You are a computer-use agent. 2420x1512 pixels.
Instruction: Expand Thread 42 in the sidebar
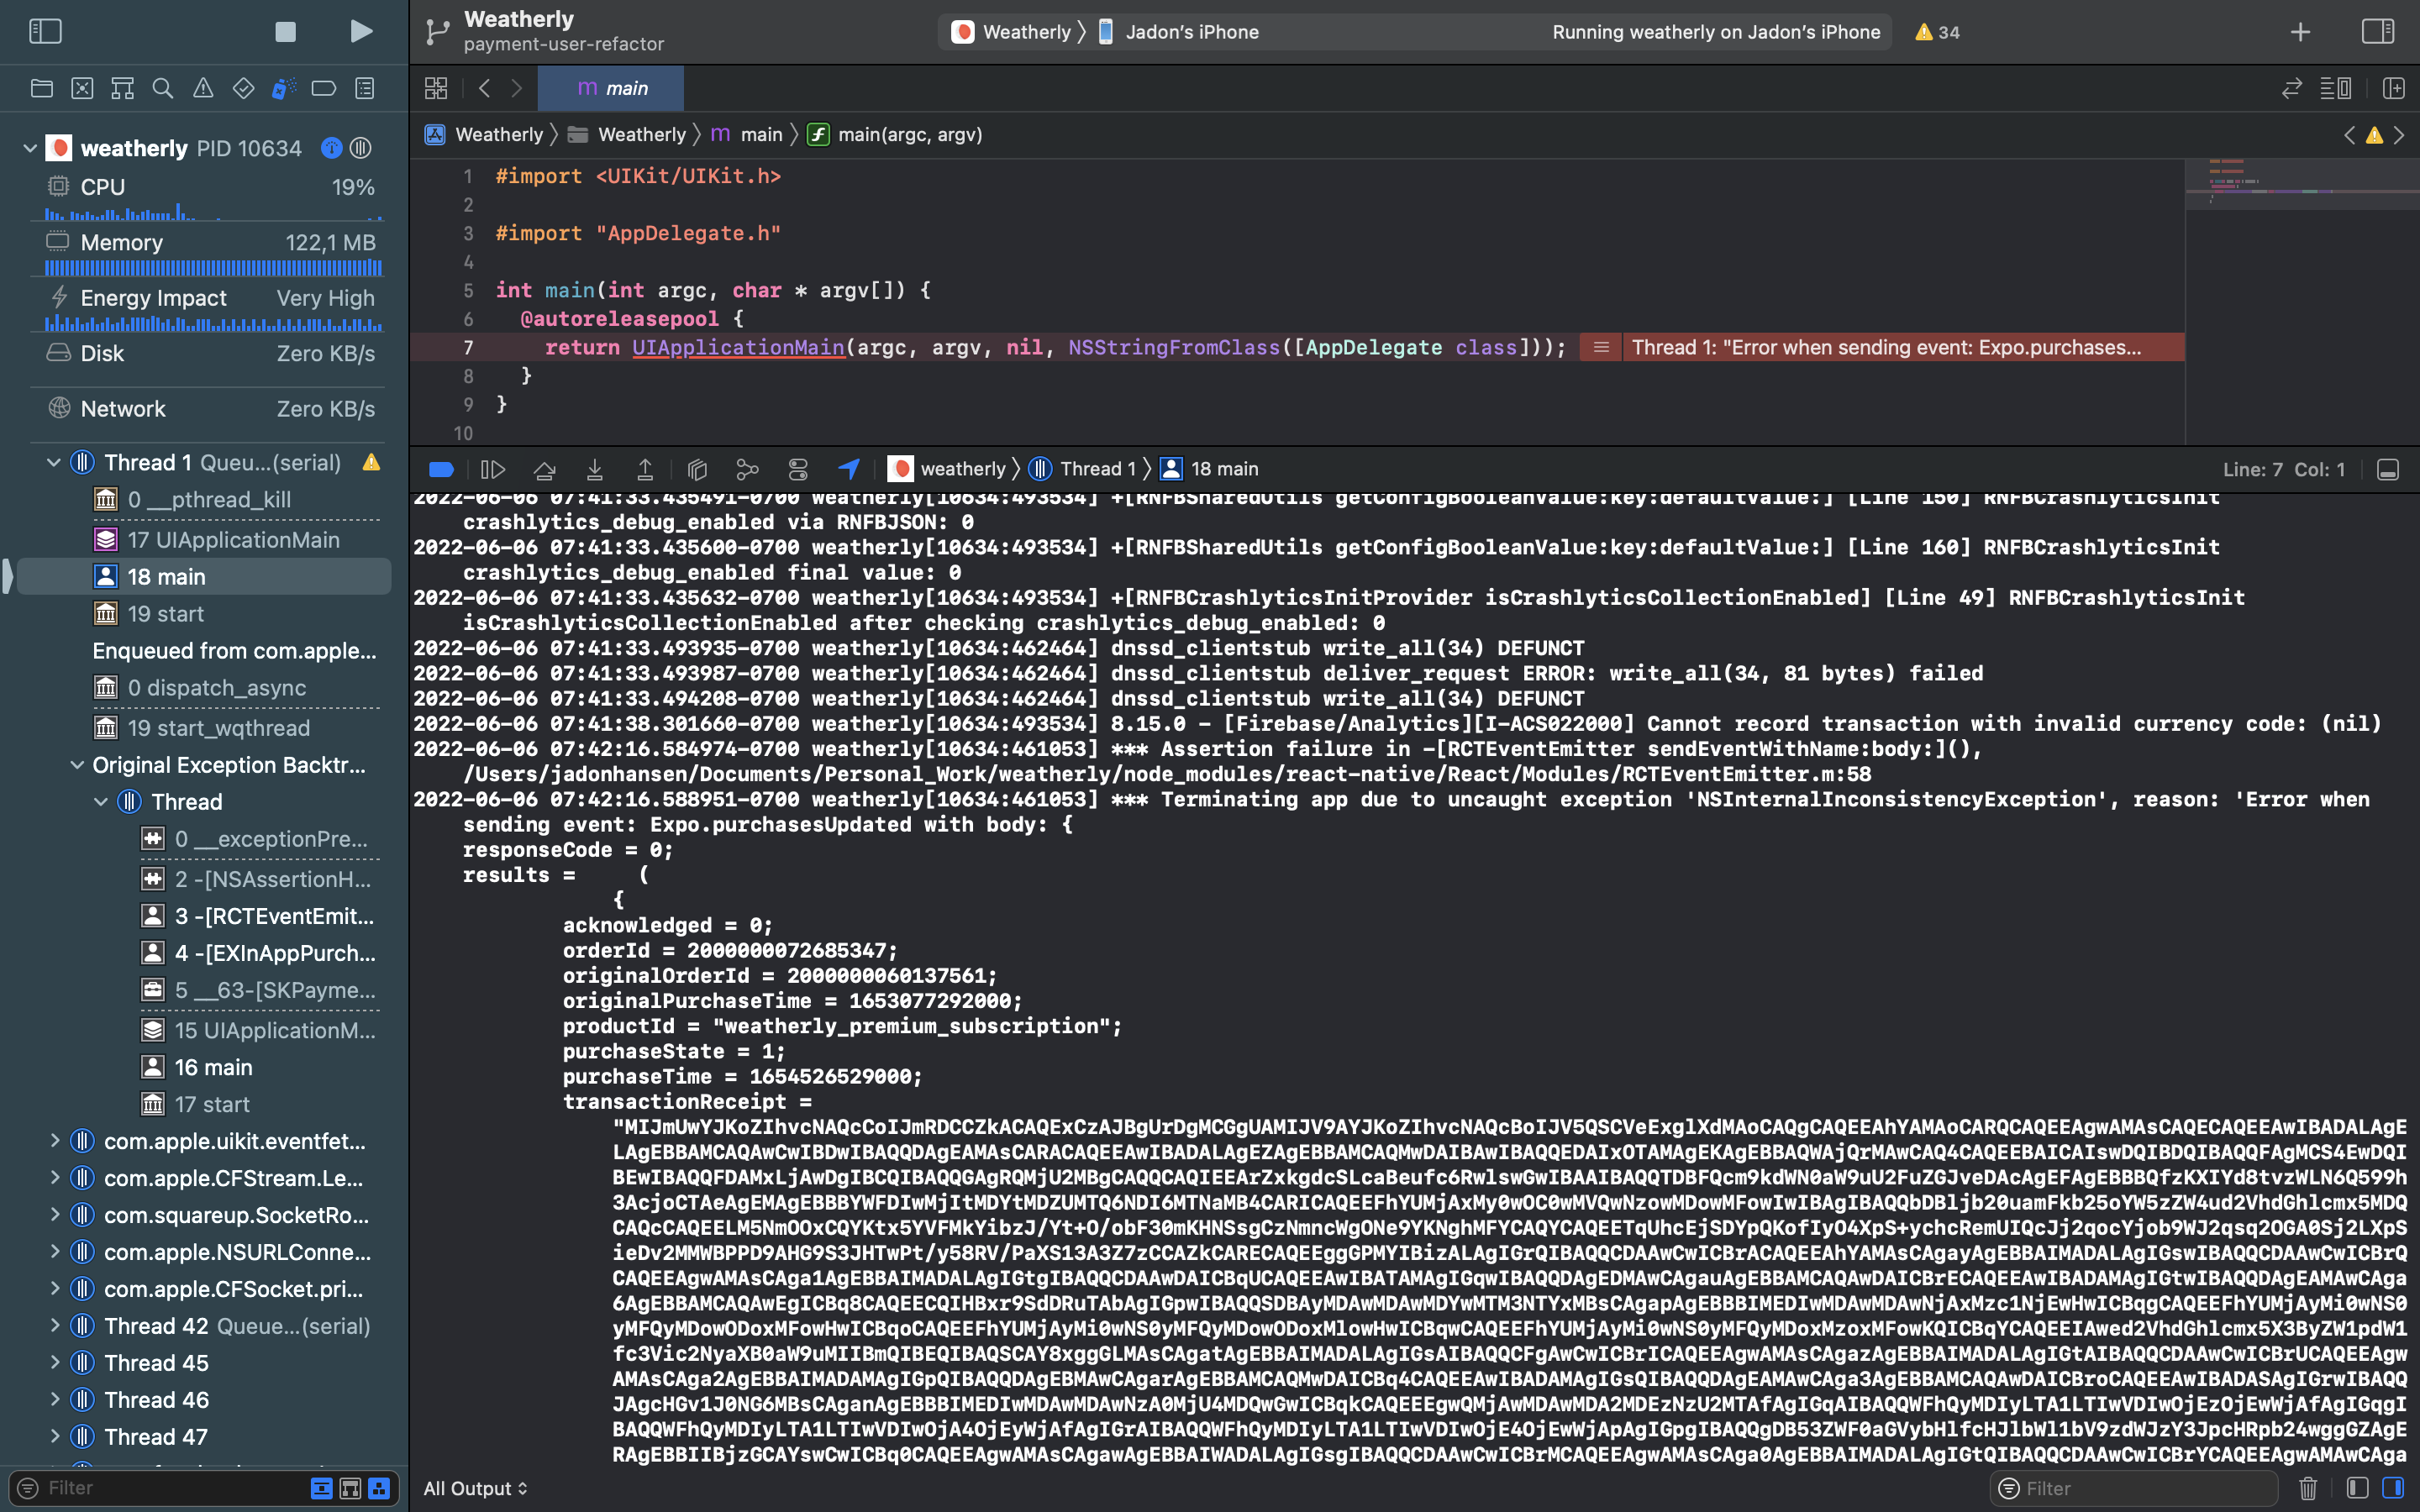[56, 1325]
